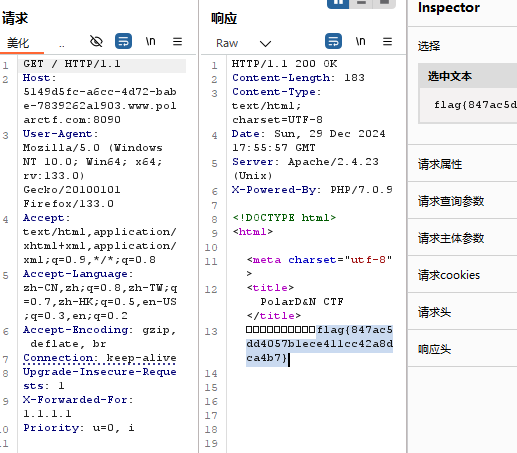Switch to the top-bottom split layout icon
Screen dimensions: 517x453
pos(361,3)
